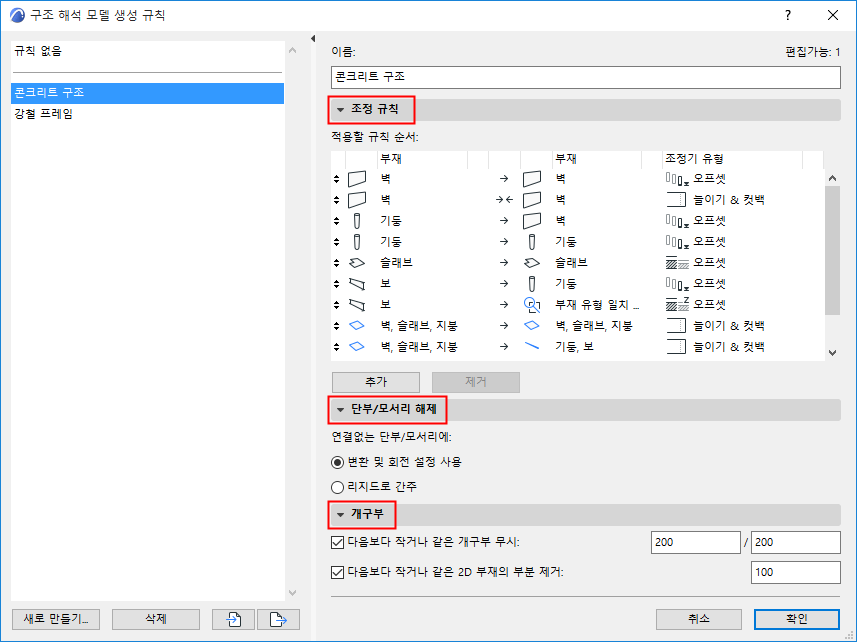Click the 취소 button
This screenshot has height=642, width=857.
[698, 619]
